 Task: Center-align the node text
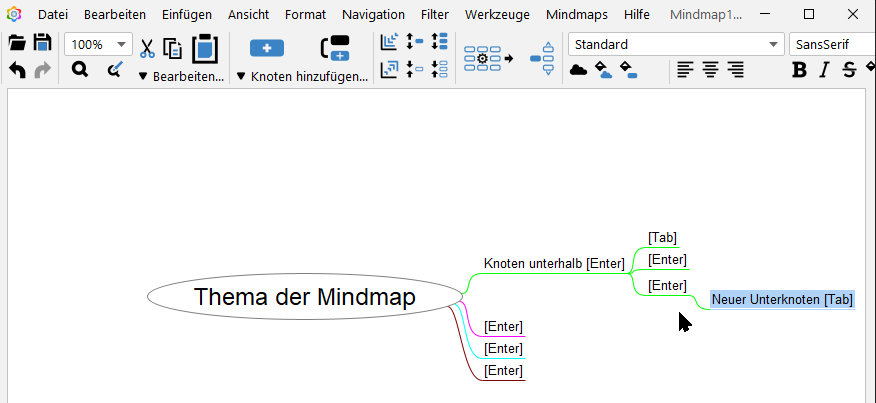710,70
